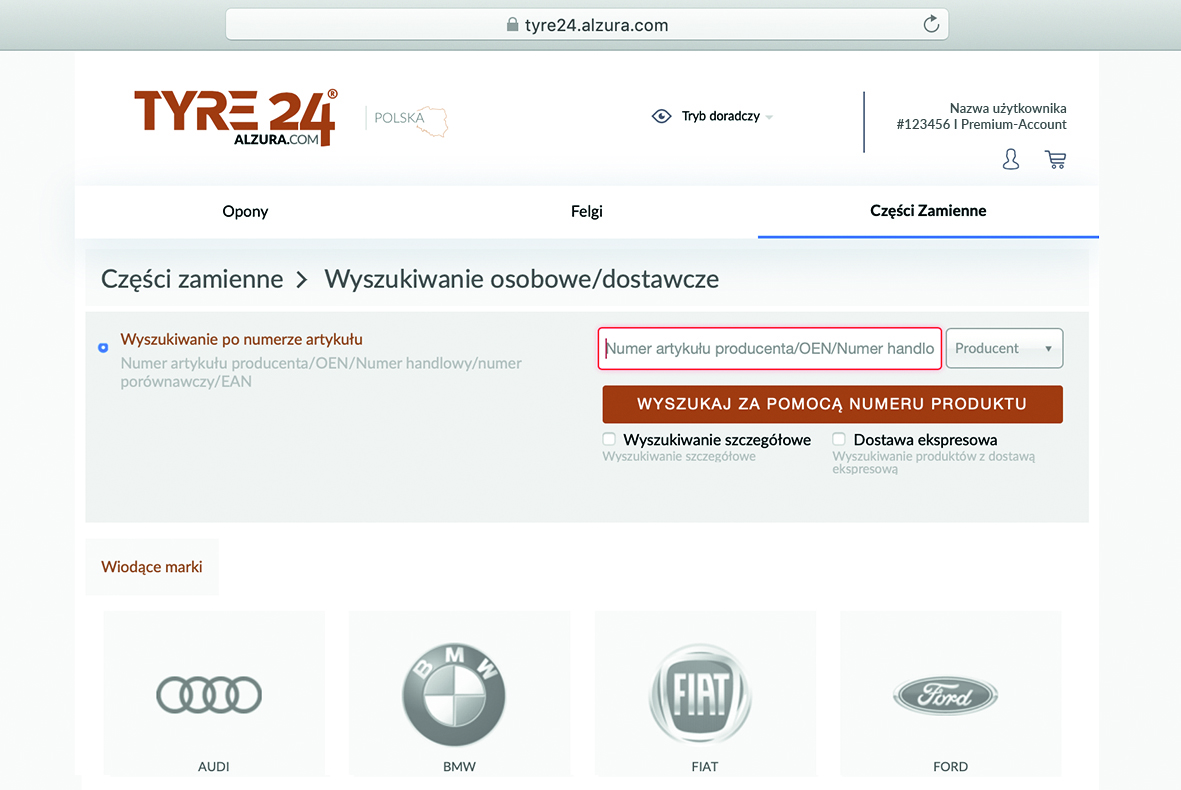Switch to the Opony tab
The height and width of the screenshot is (790, 1181).
[x=245, y=212]
